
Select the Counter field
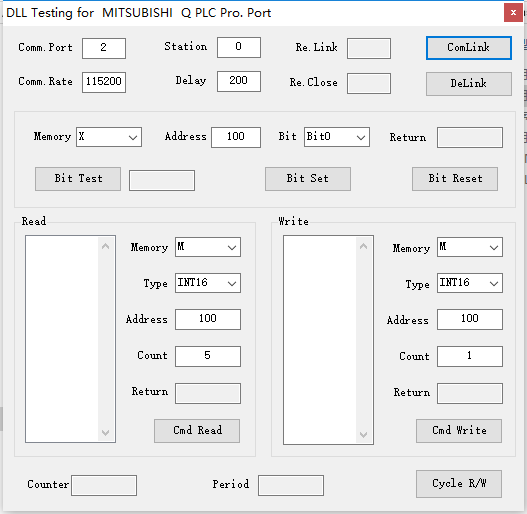pyautogui.click(x=104, y=485)
